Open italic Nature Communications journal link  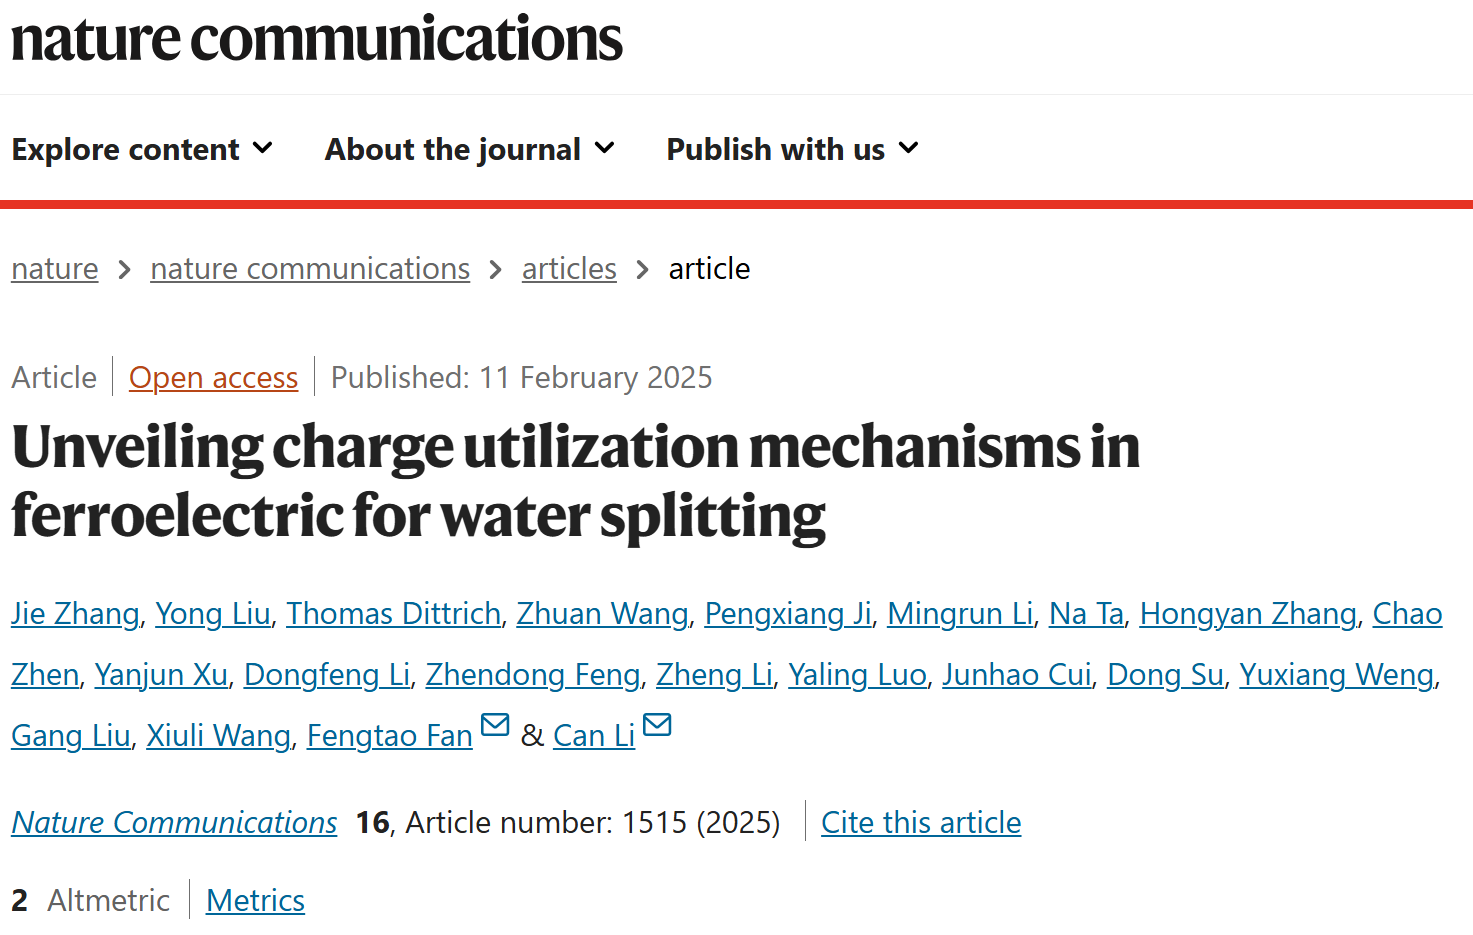[x=174, y=823]
